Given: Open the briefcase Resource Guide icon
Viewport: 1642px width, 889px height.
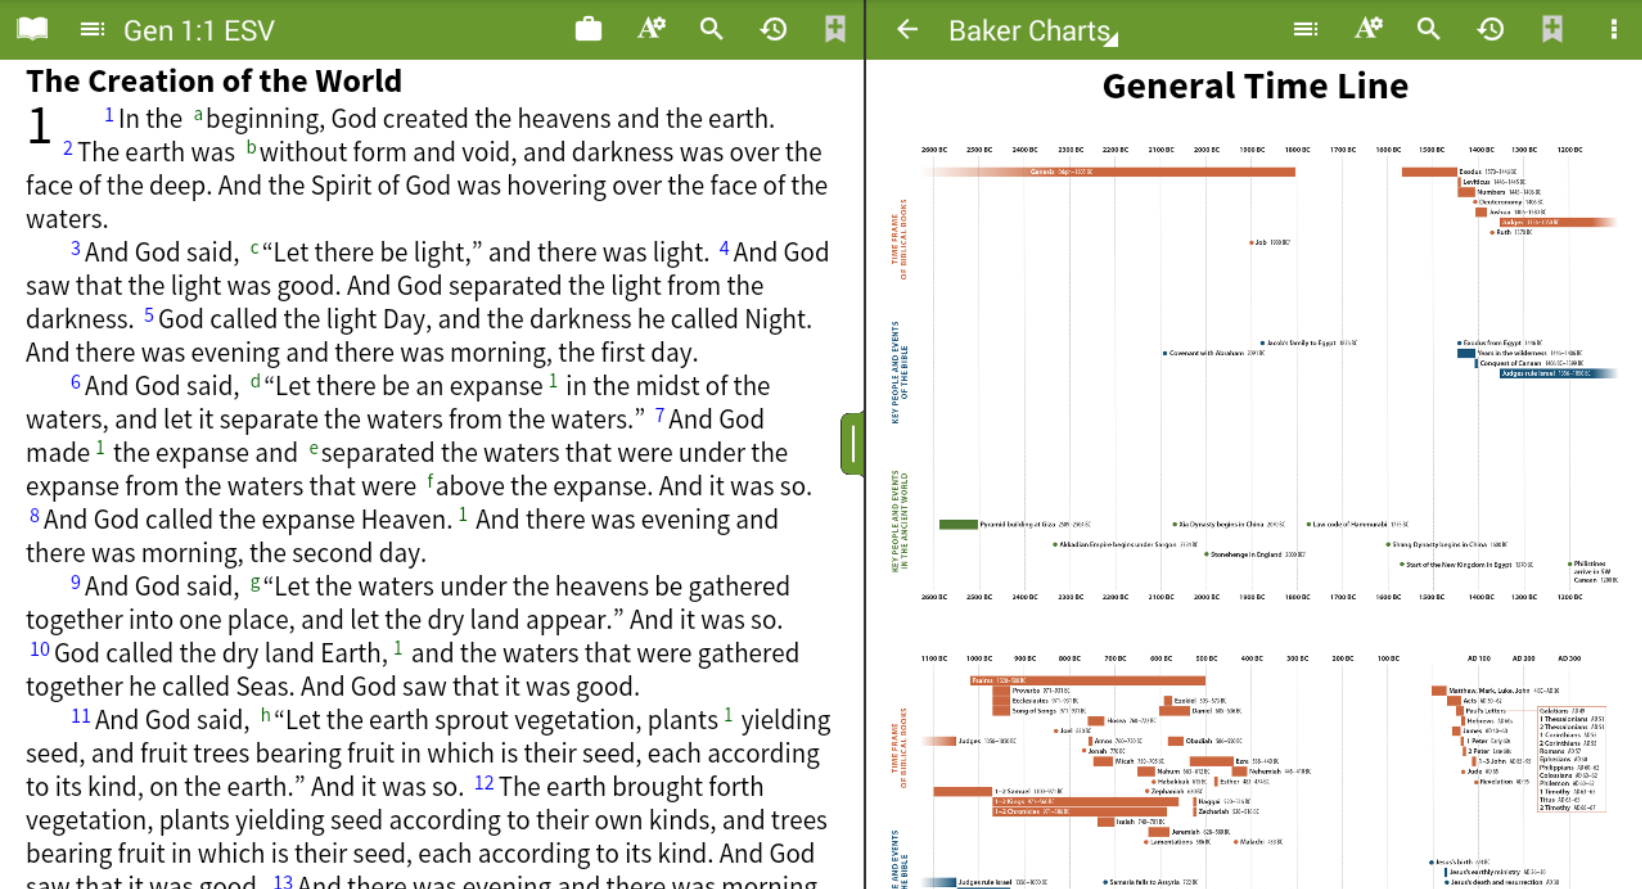Looking at the screenshot, I should tap(588, 29).
